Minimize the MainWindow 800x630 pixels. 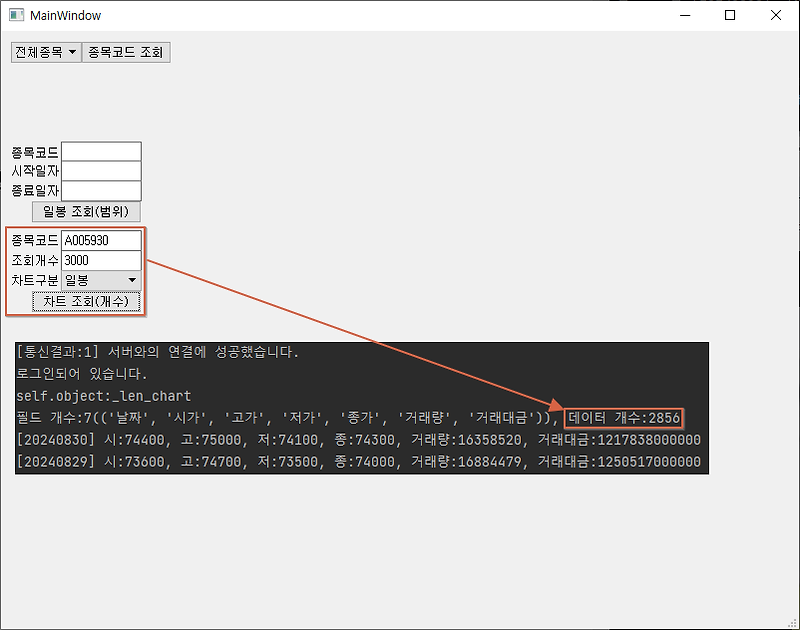684,15
